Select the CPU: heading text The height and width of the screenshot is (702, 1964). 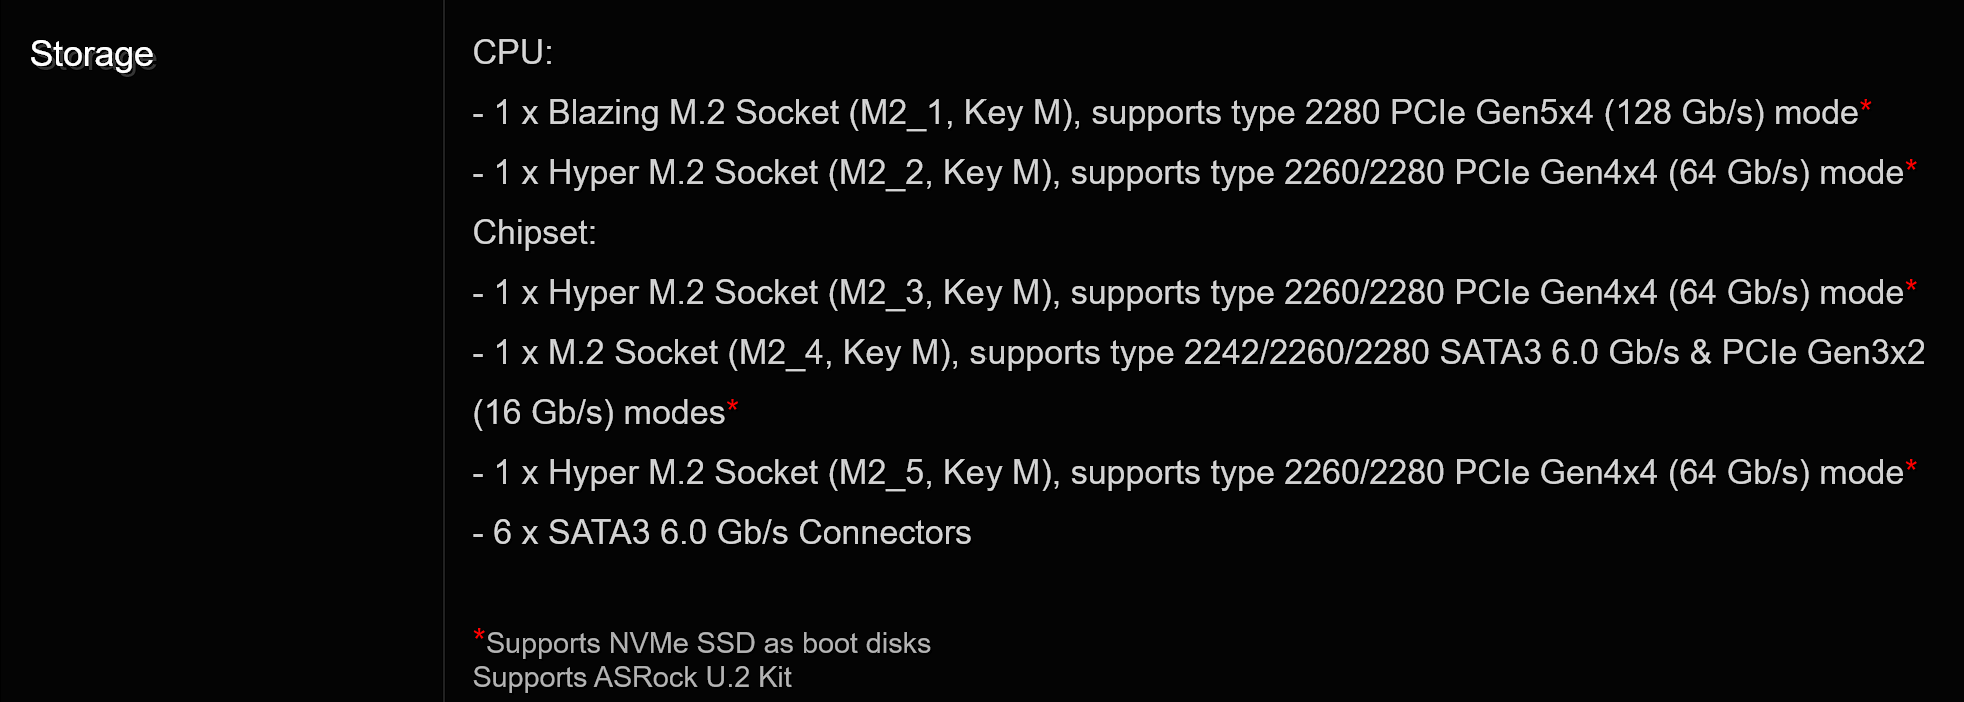tap(513, 52)
